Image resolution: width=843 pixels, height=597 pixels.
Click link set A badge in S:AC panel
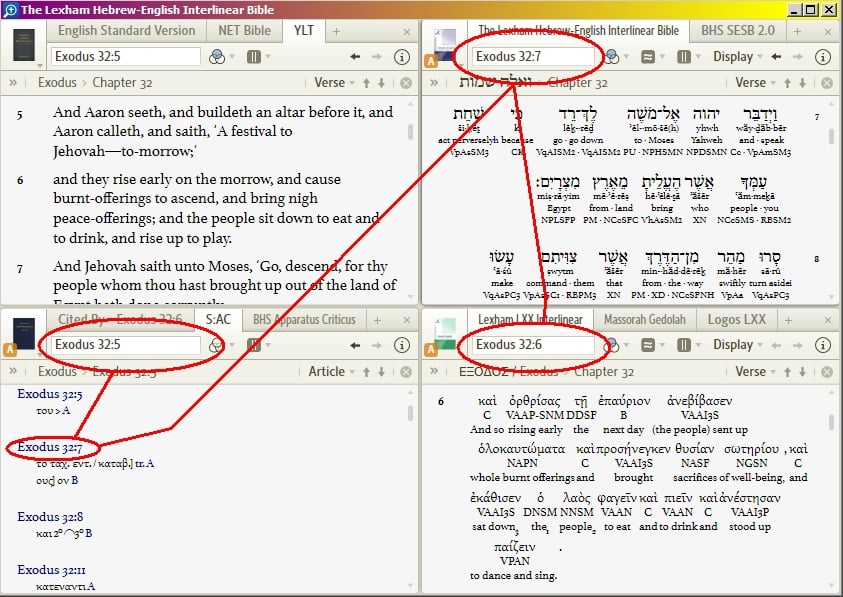coord(10,350)
